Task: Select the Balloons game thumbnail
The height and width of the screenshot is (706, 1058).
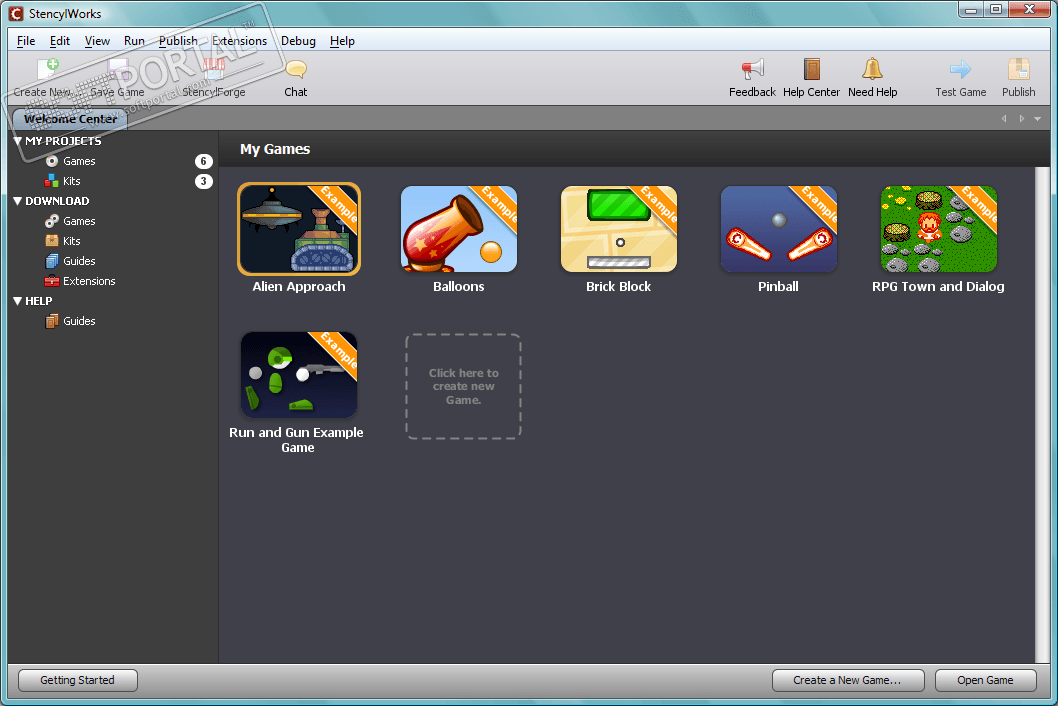Action: 459,229
